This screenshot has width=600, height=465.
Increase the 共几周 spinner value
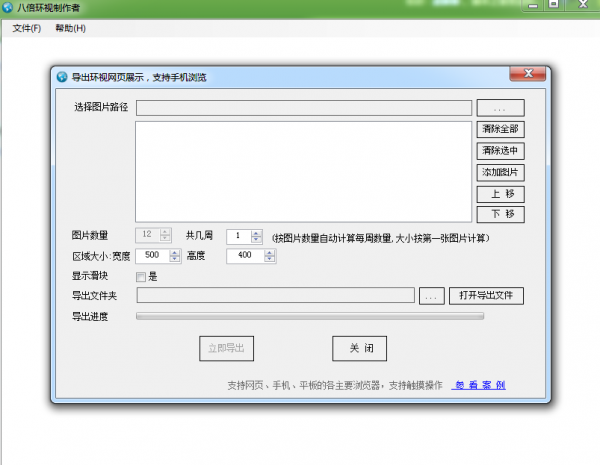[256, 233]
